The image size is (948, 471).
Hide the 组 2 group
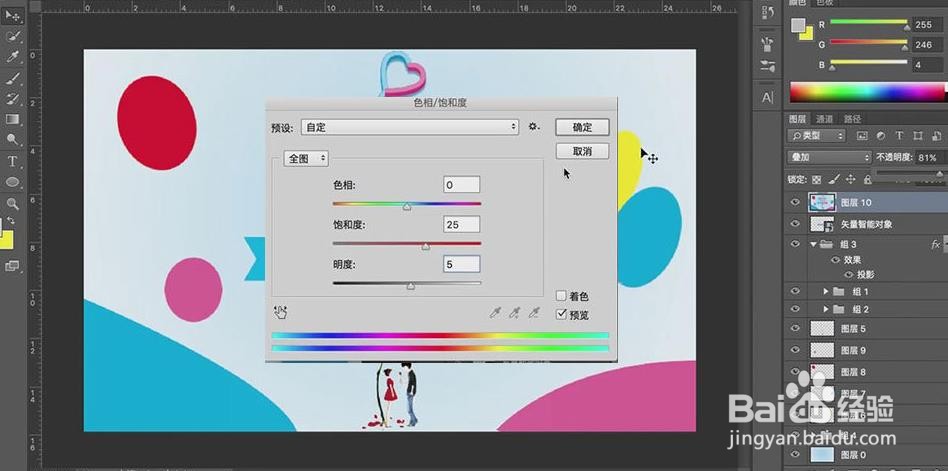click(795, 309)
